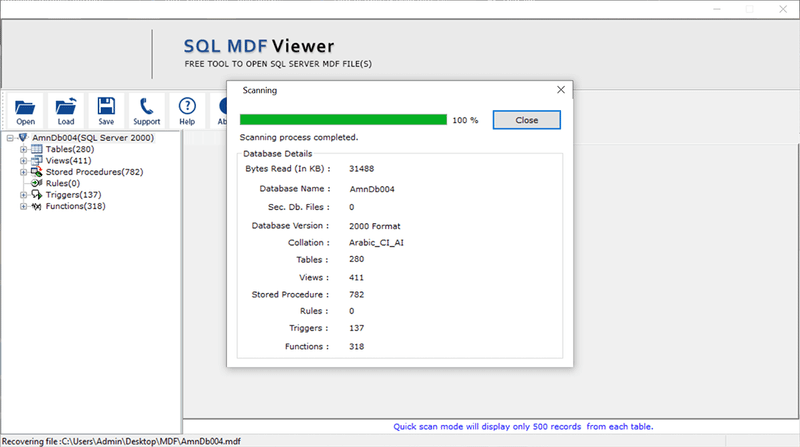The width and height of the screenshot is (800, 447).
Task: Click Database Name value AmnDb004
Action: [372, 189]
